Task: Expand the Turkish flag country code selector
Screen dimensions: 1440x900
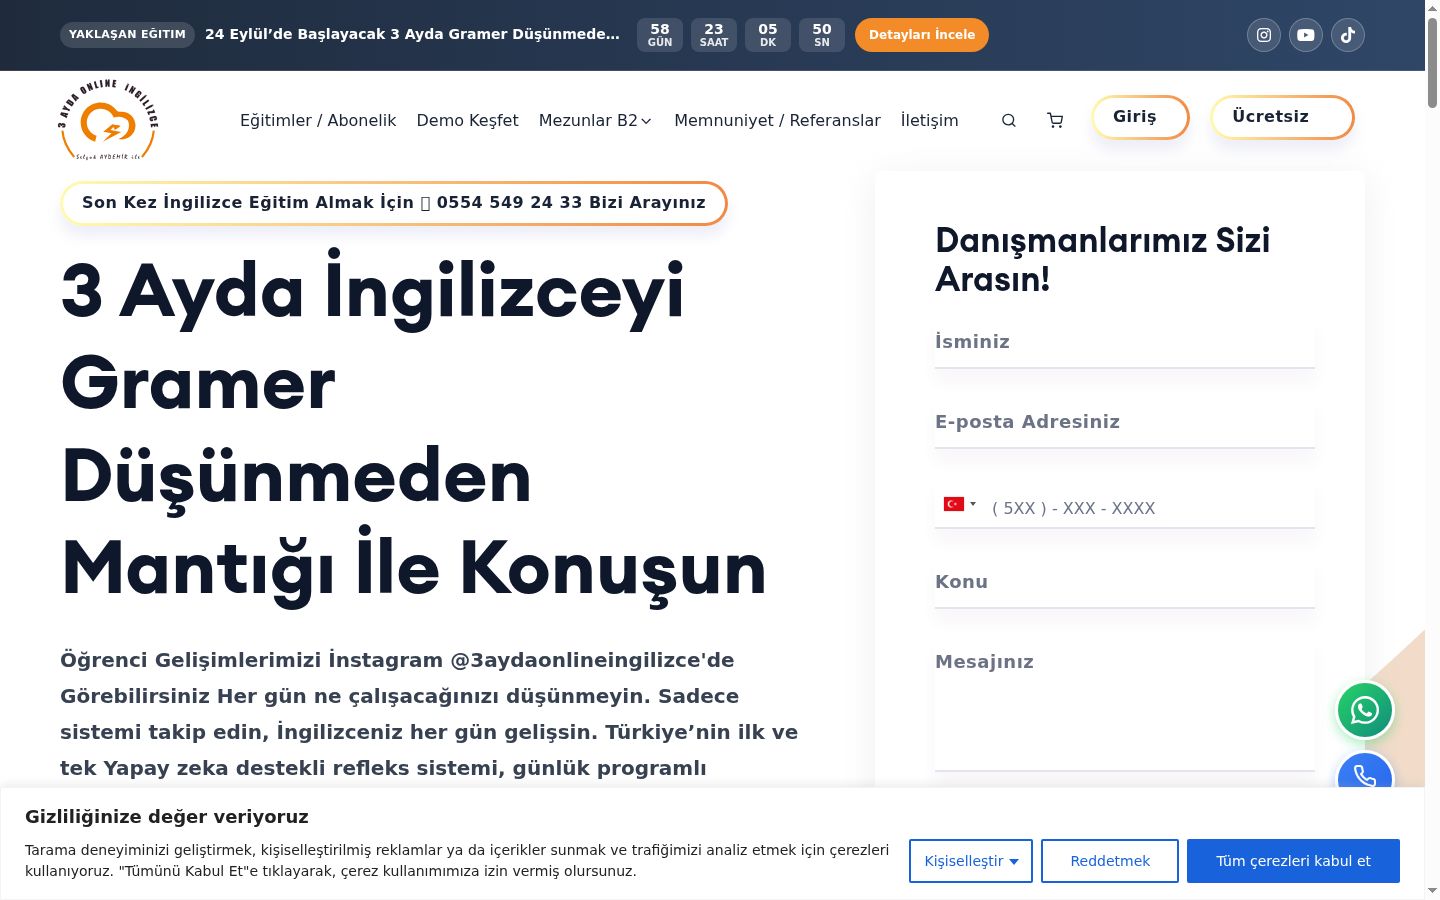Action: [x=960, y=504]
